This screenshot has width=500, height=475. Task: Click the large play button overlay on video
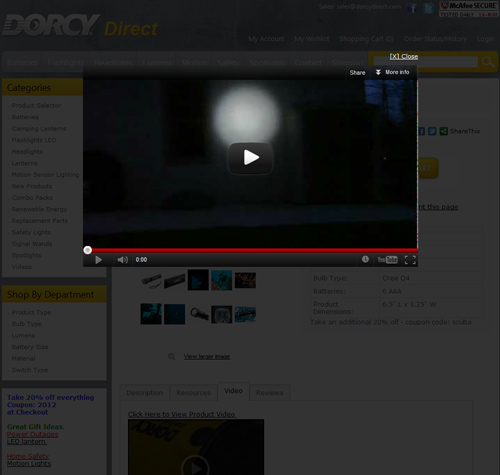[250, 158]
